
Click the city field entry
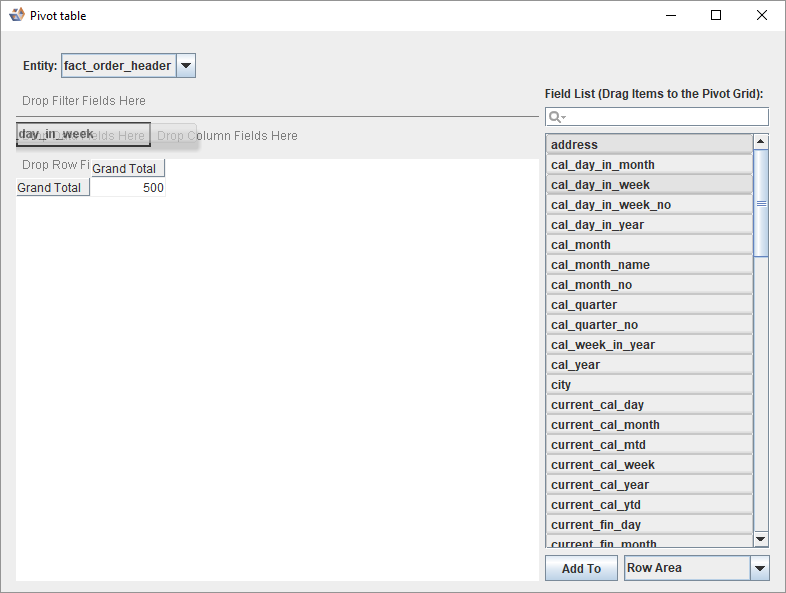tap(649, 385)
